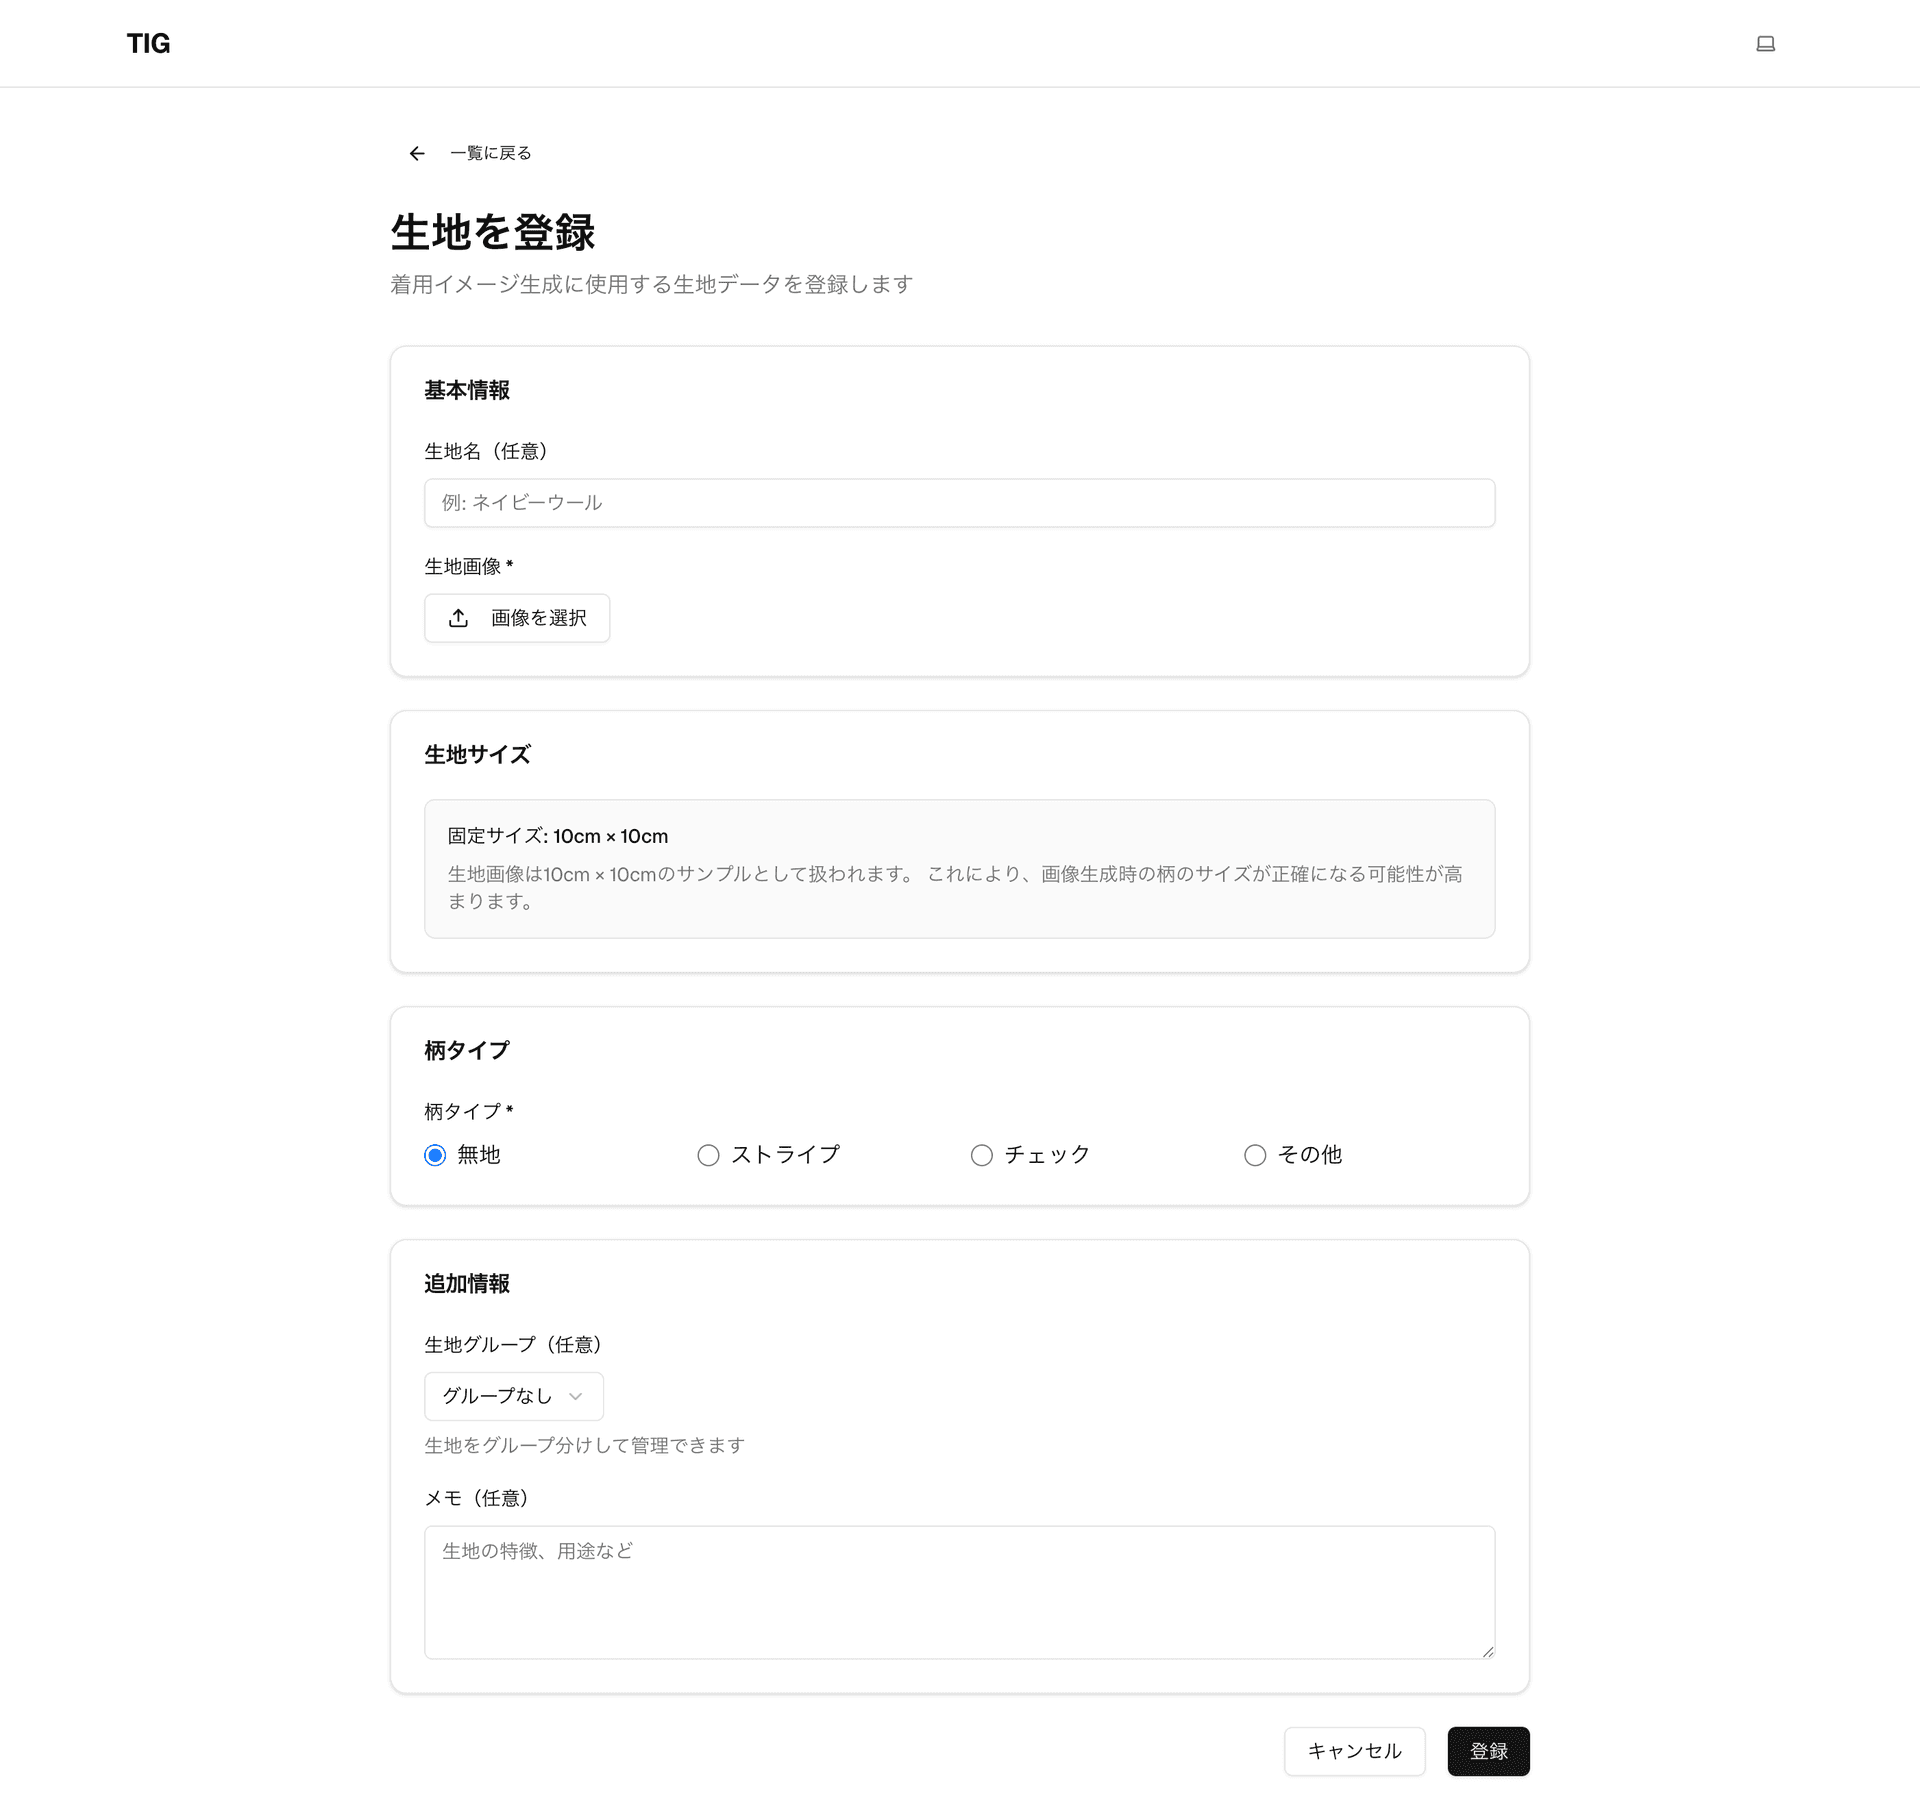
Task: Click the back arrow next to 一覧に戻る
Action: click(417, 153)
